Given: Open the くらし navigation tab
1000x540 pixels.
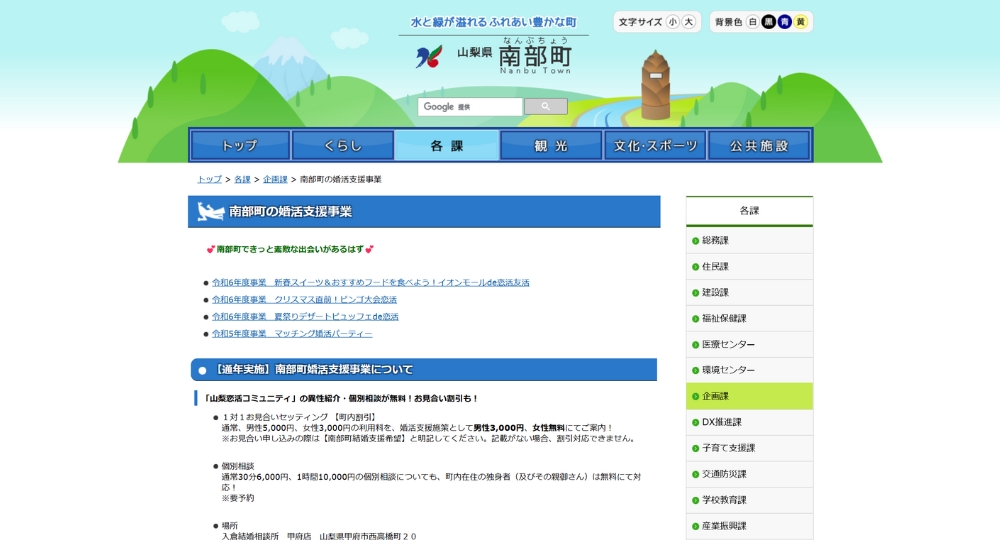Looking at the screenshot, I should pyautogui.click(x=343, y=146).
